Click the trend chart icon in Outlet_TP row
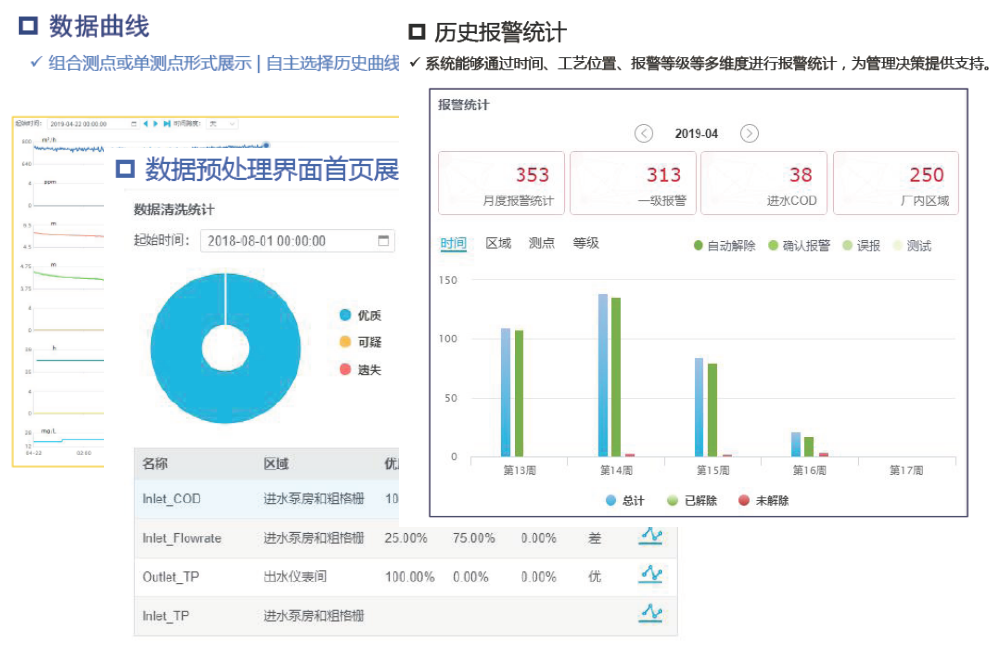 pos(651,575)
